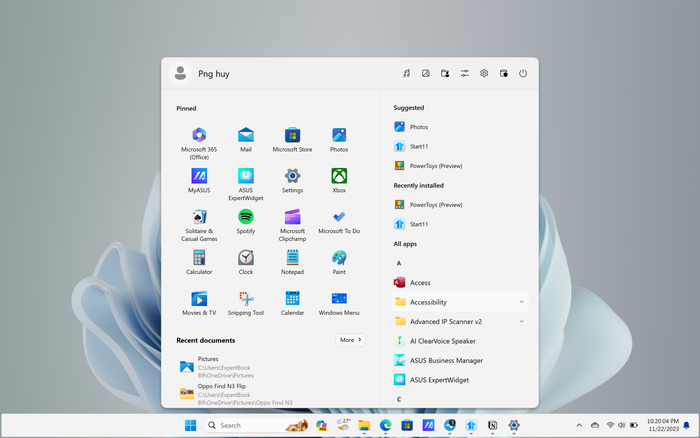The width and height of the screenshot is (700, 438).
Task: Open Microsoft Clipchamp
Action: coord(292,225)
